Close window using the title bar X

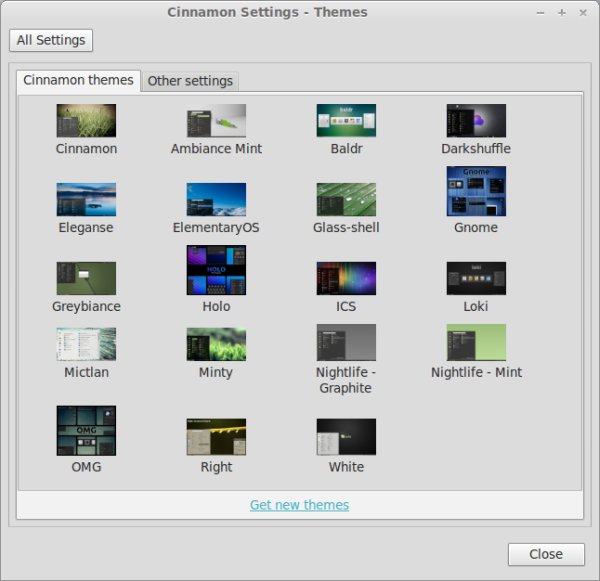[583, 13]
